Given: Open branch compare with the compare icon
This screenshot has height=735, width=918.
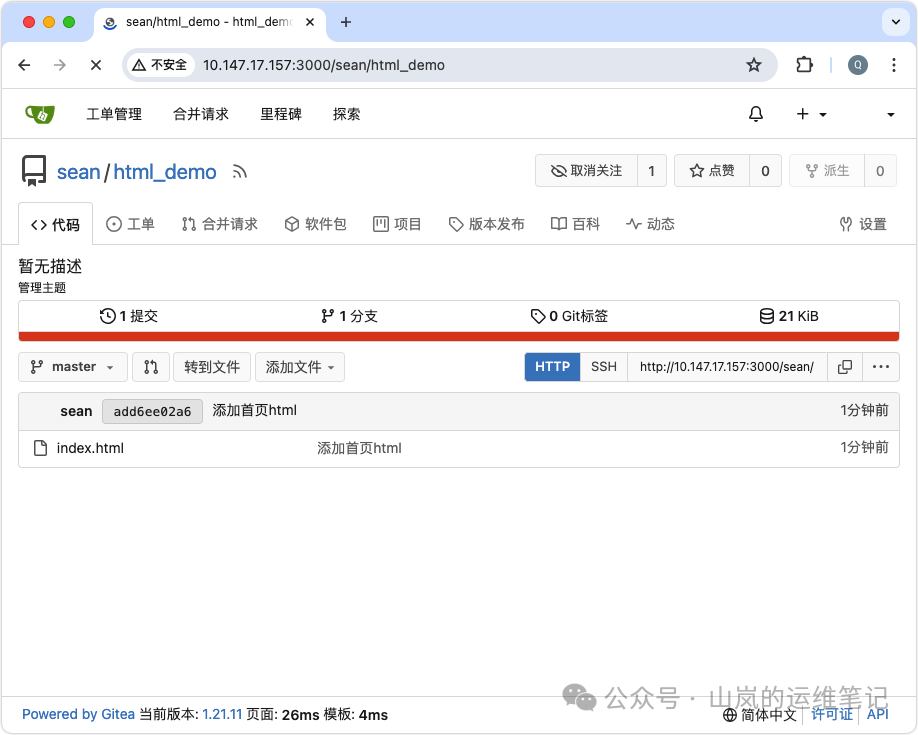Looking at the screenshot, I should (x=151, y=367).
